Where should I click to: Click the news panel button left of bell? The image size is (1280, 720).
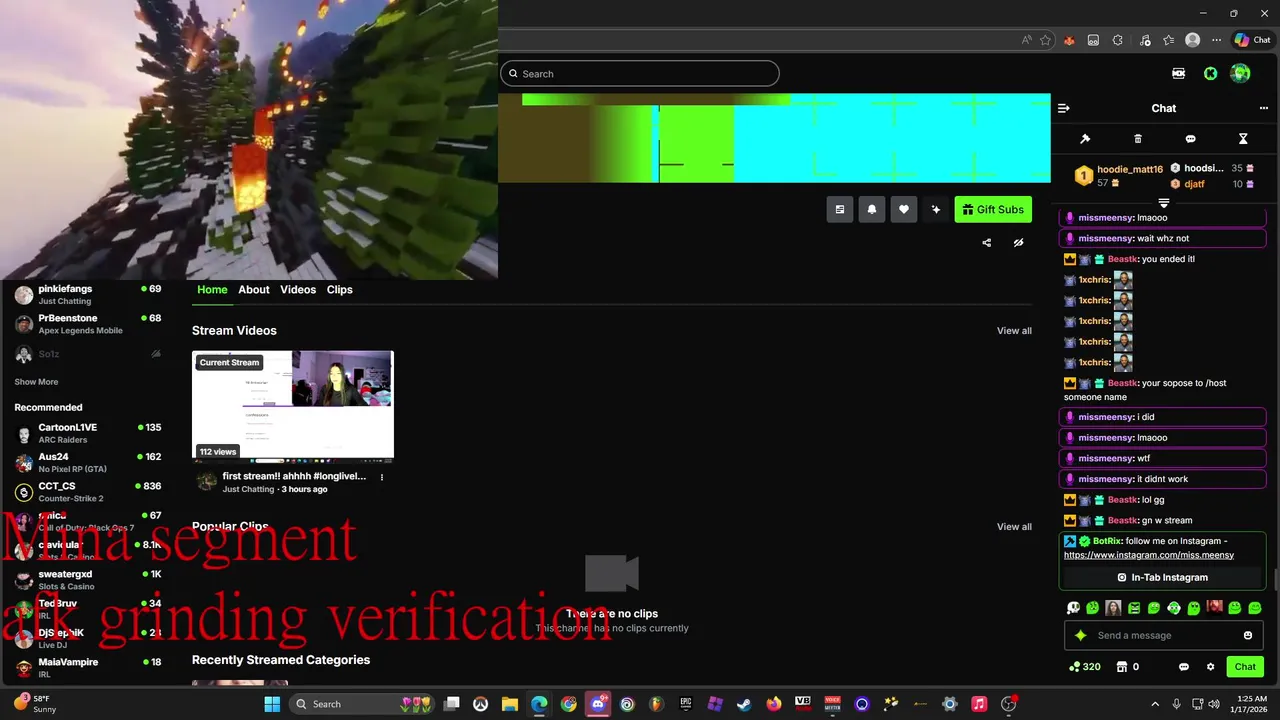pos(840,209)
